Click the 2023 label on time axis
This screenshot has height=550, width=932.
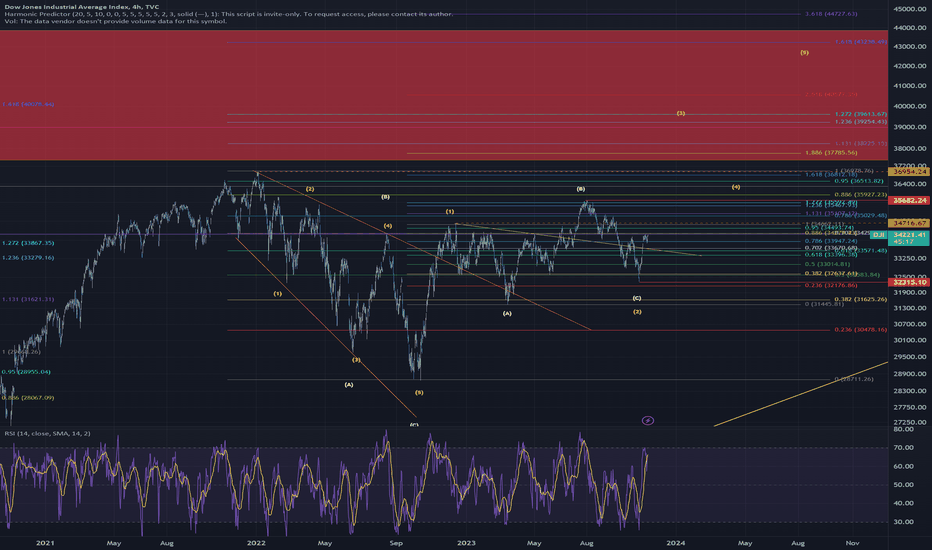point(466,543)
